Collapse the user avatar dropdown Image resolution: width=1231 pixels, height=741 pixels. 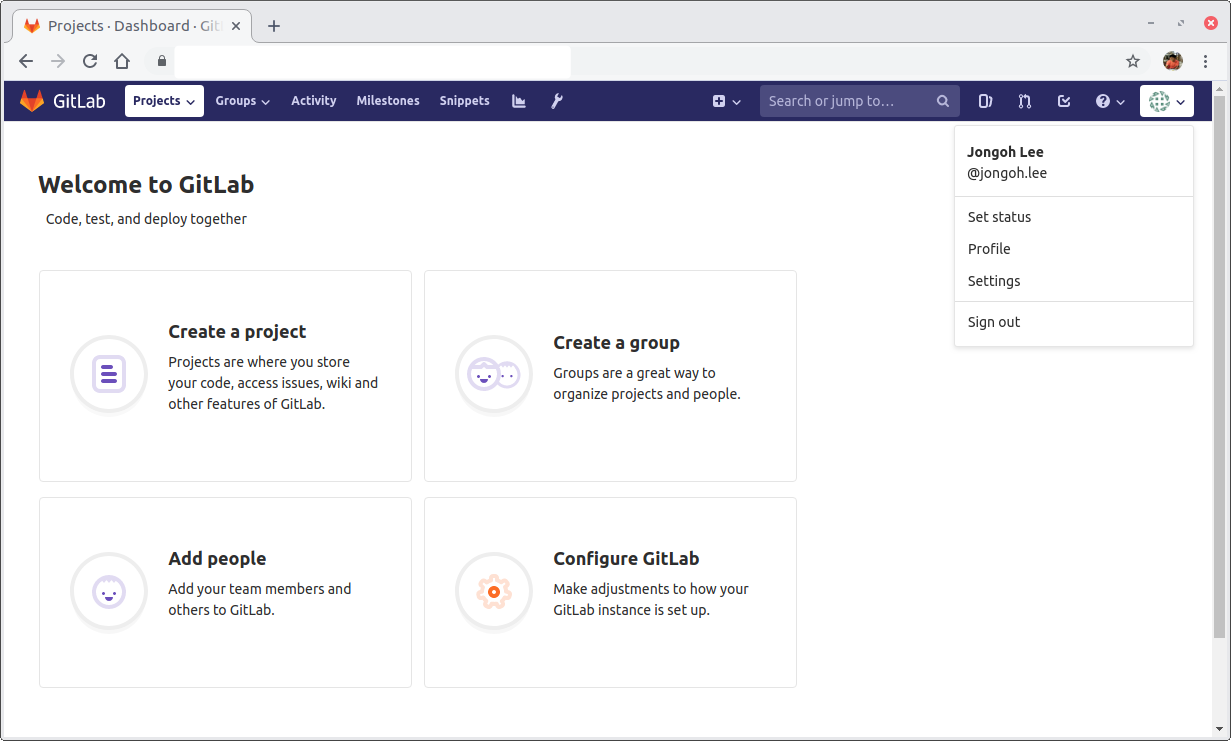[1167, 101]
